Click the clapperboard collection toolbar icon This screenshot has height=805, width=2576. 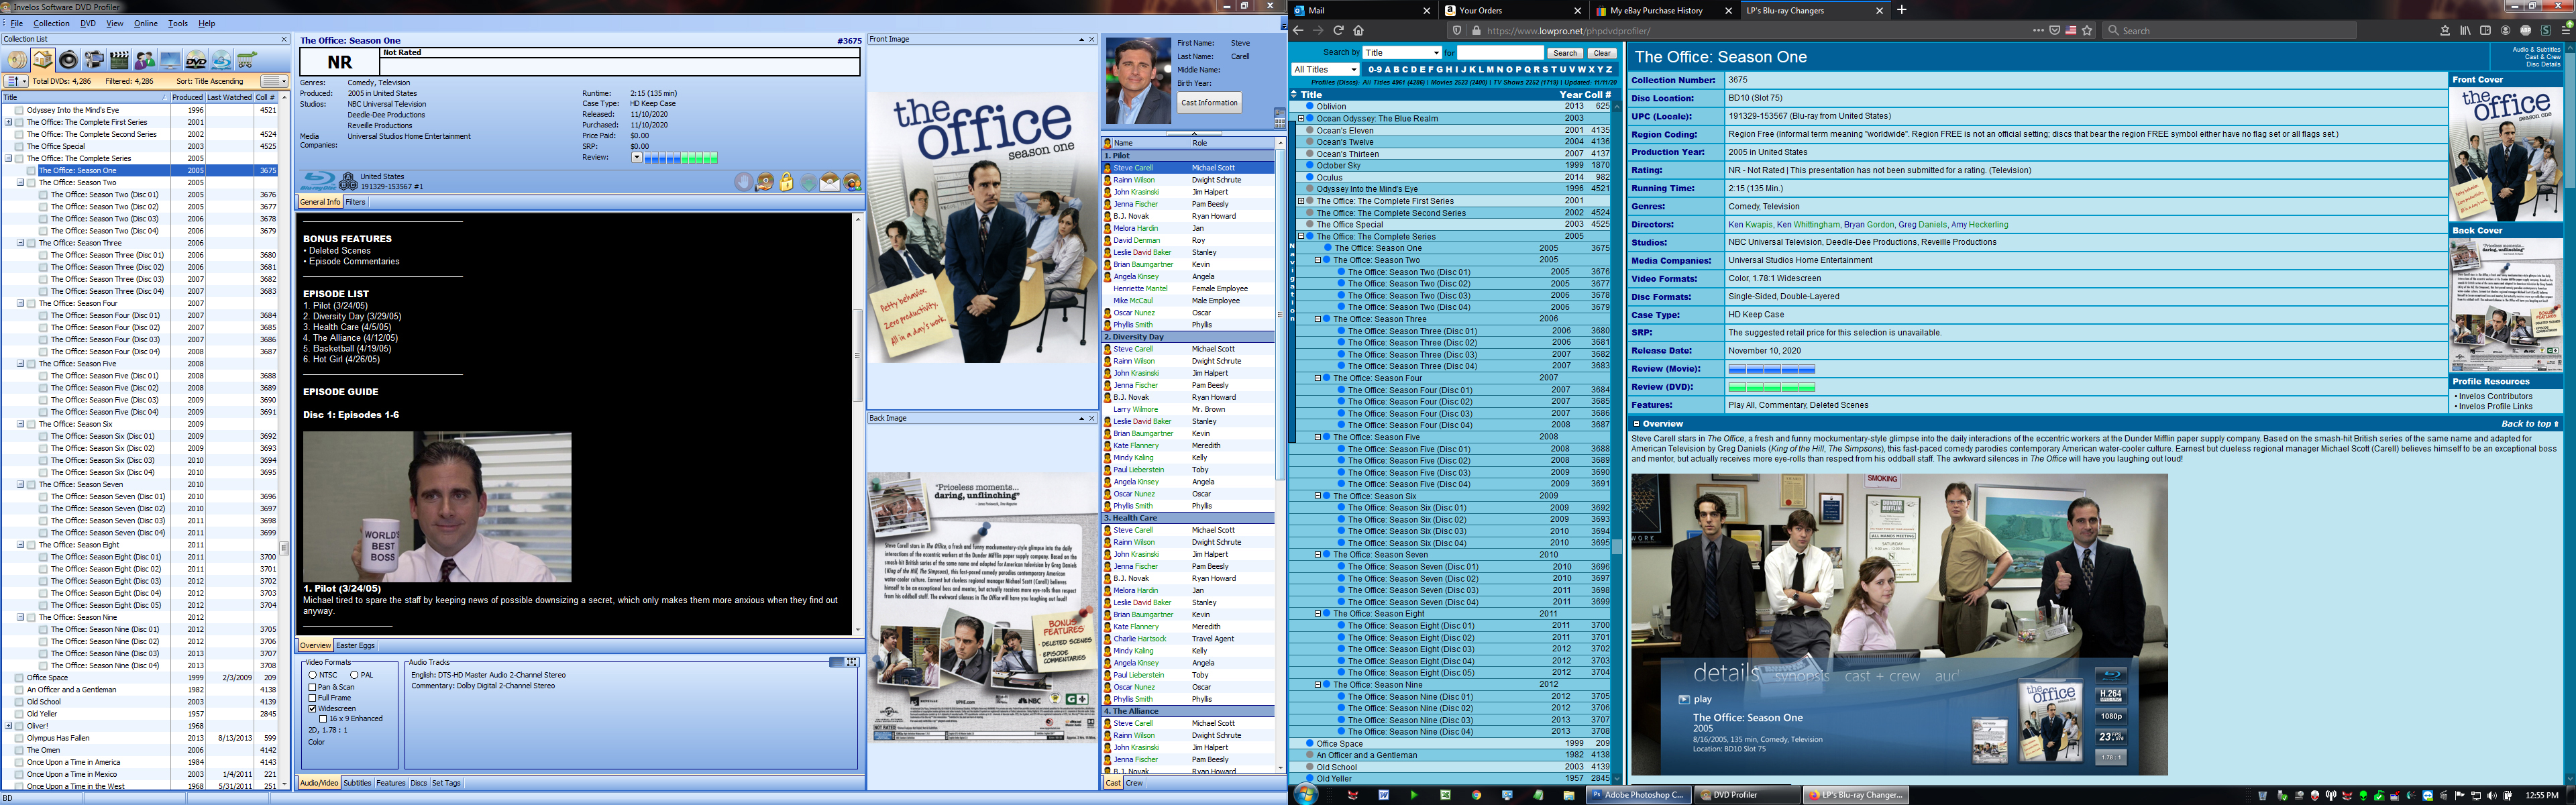120,60
